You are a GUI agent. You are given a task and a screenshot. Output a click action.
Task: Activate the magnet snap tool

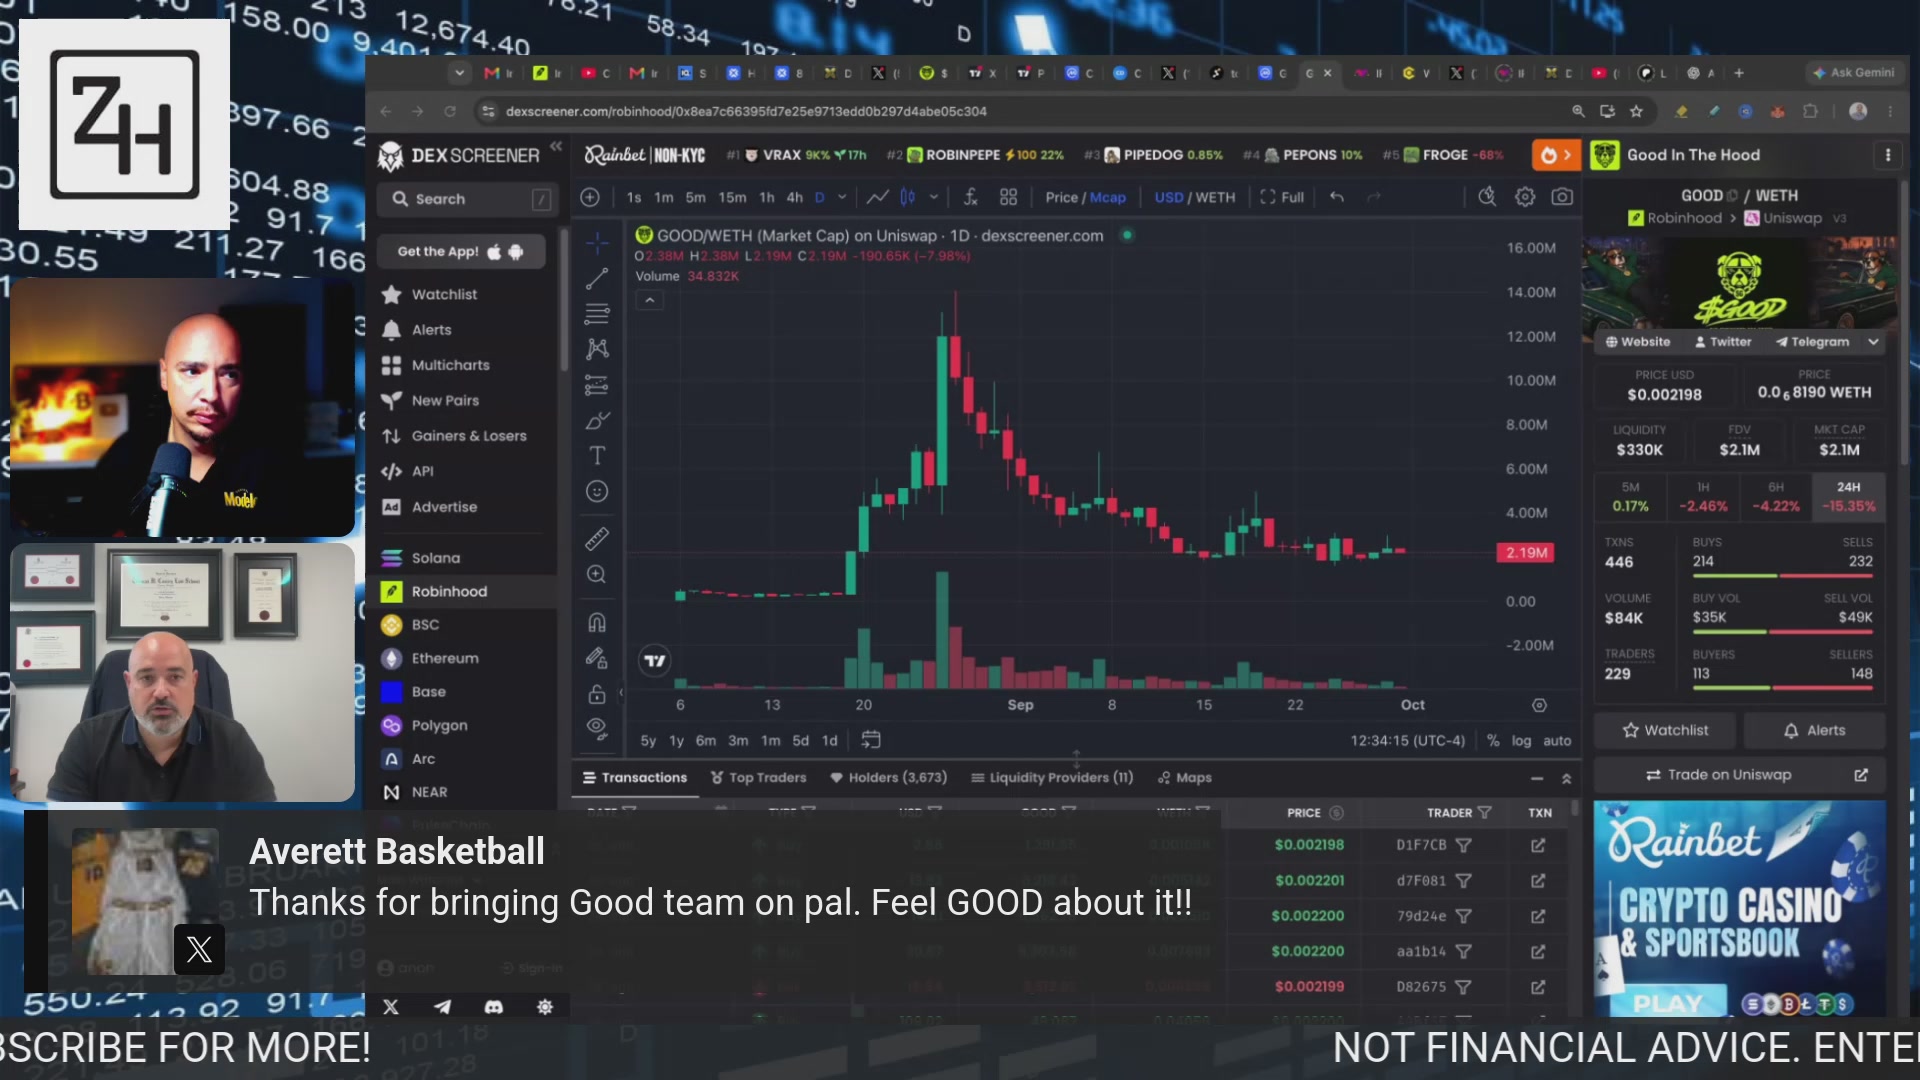click(x=597, y=622)
